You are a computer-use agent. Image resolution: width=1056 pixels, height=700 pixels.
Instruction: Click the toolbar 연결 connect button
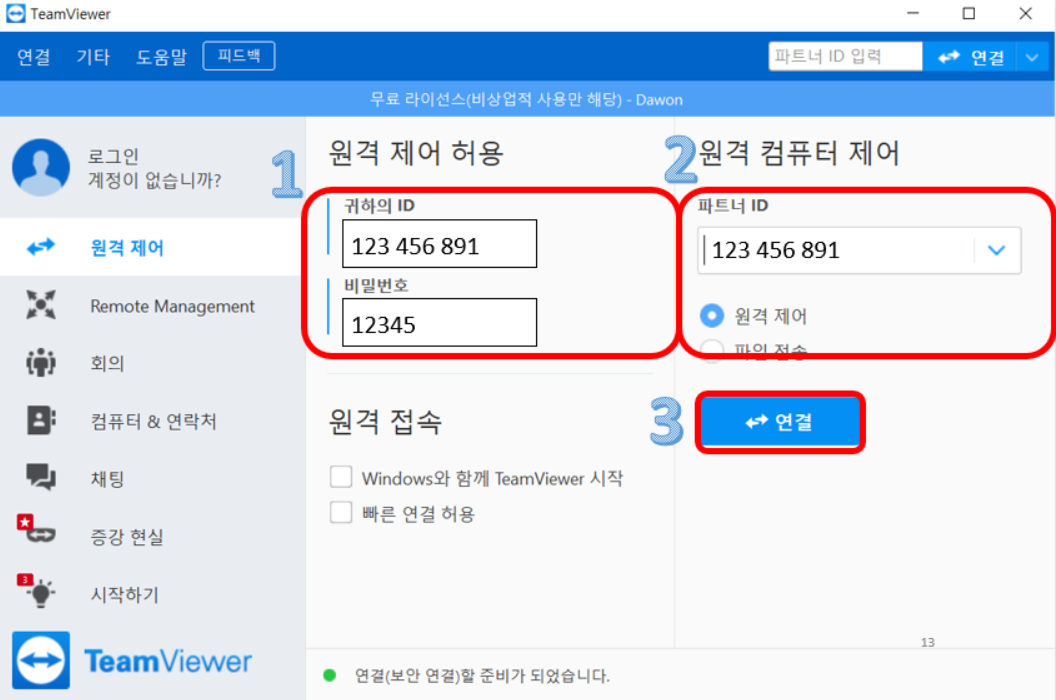coord(970,57)
